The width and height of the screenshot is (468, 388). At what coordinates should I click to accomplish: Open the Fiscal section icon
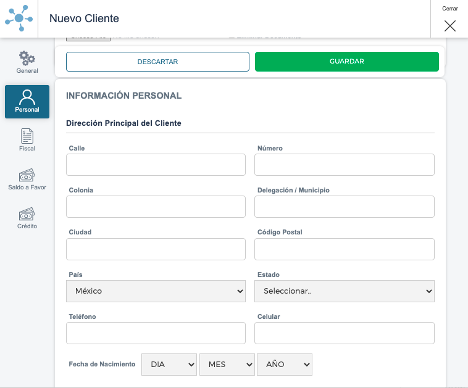(27, 140)
